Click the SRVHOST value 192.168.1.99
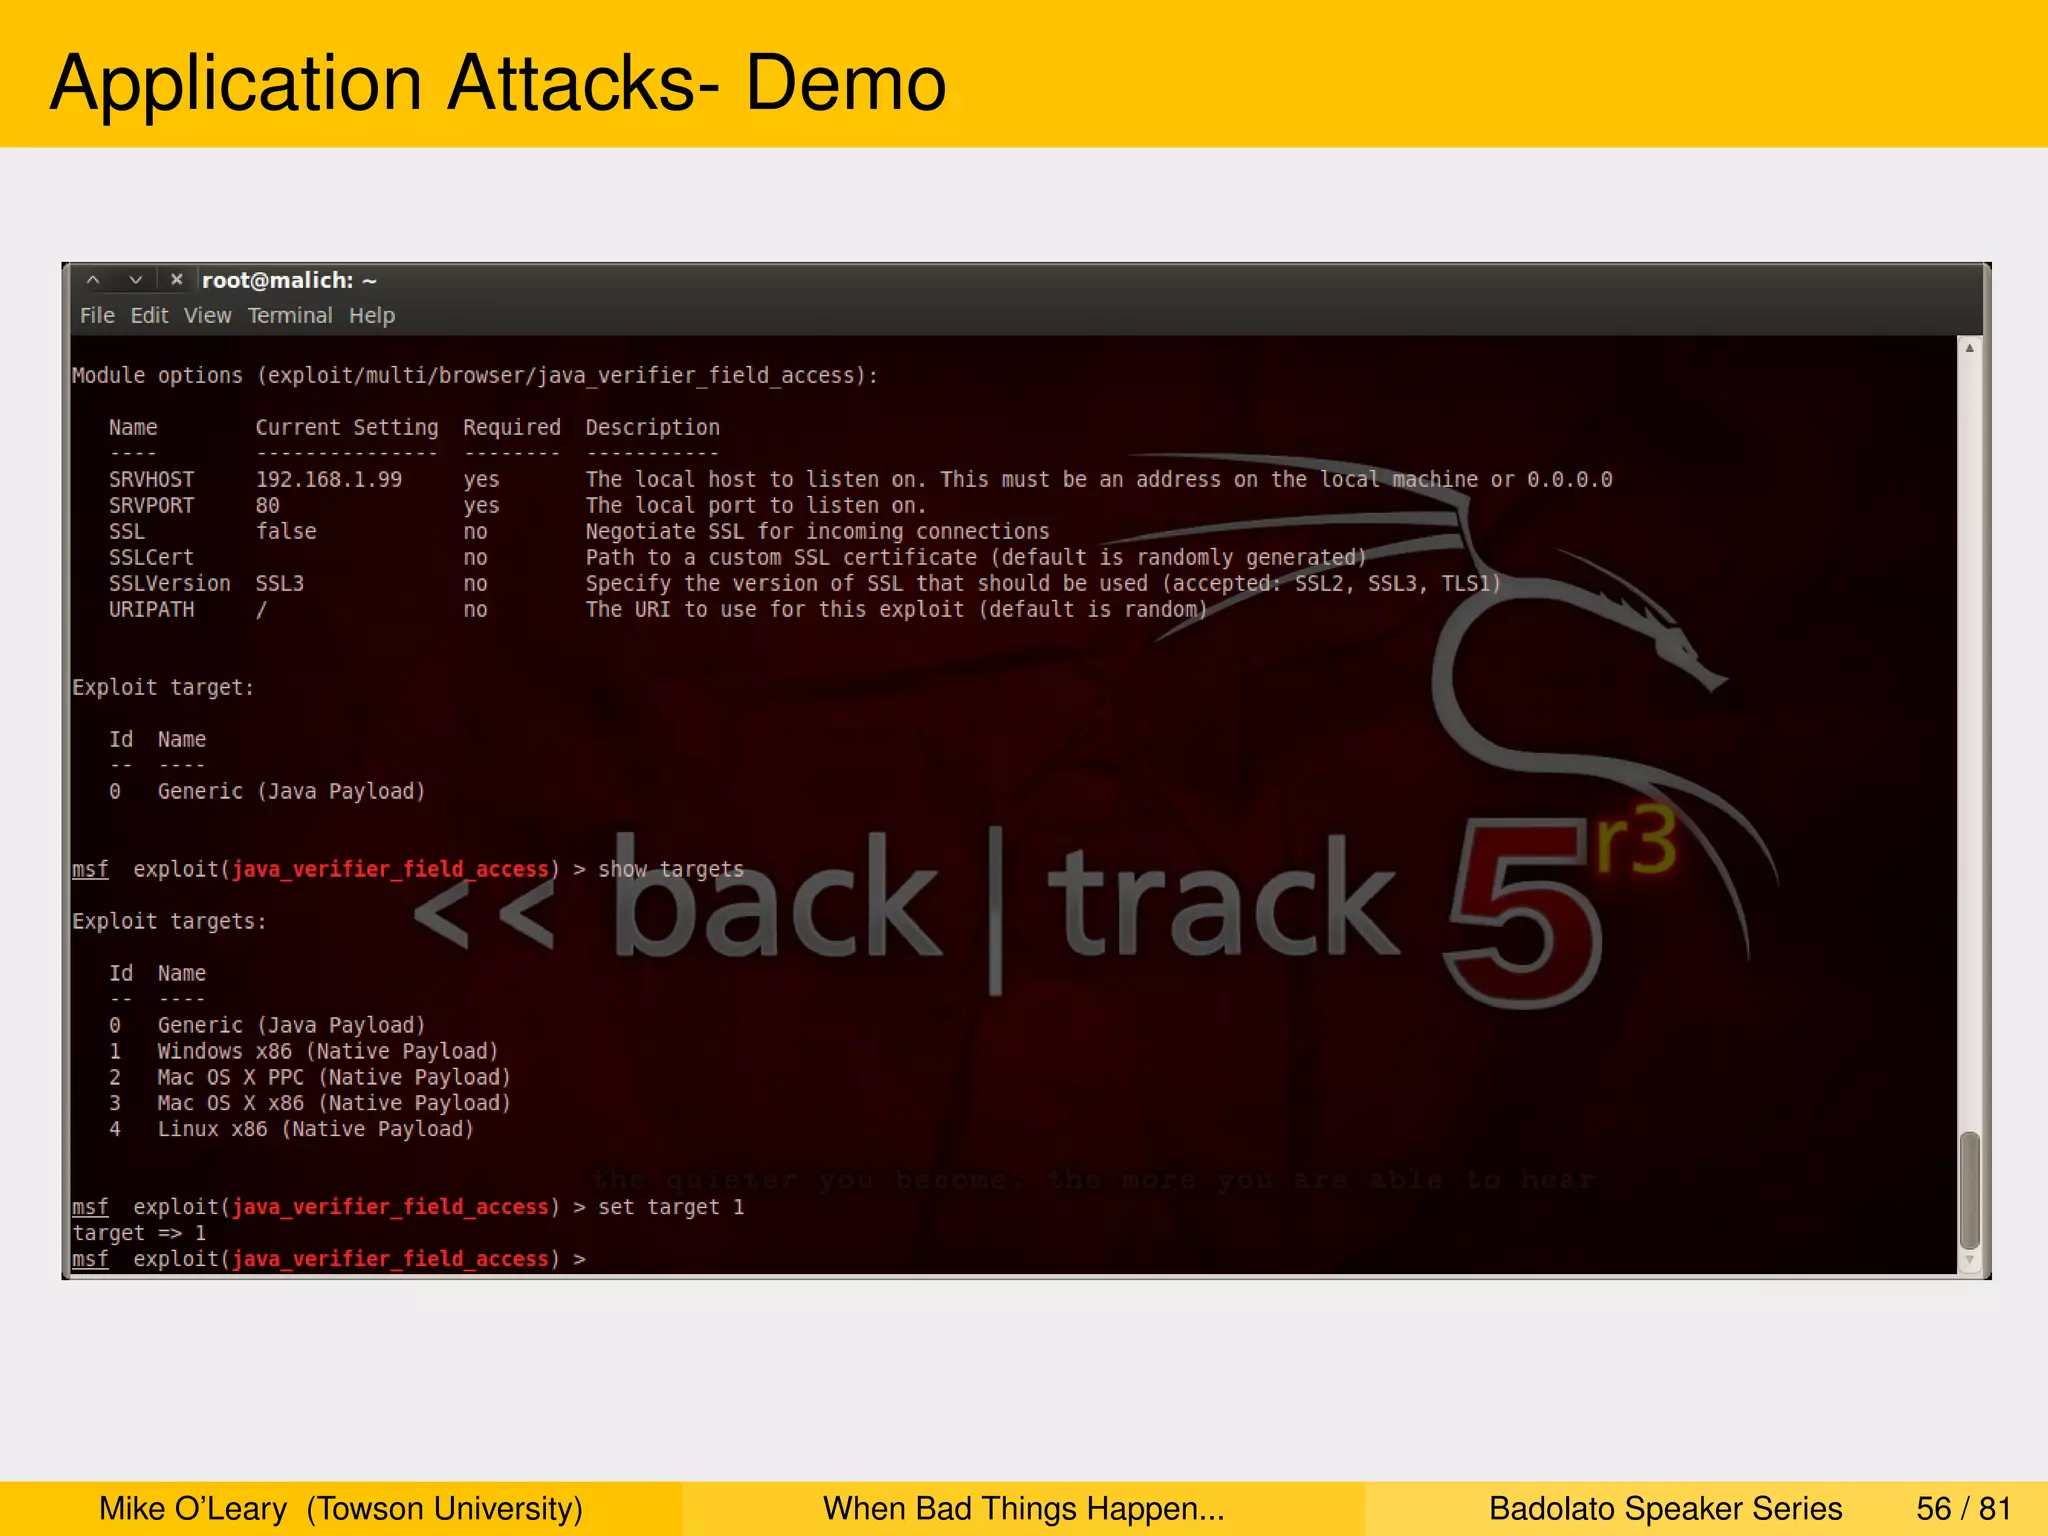The image size is (2048, 1536). click(329, 480)
